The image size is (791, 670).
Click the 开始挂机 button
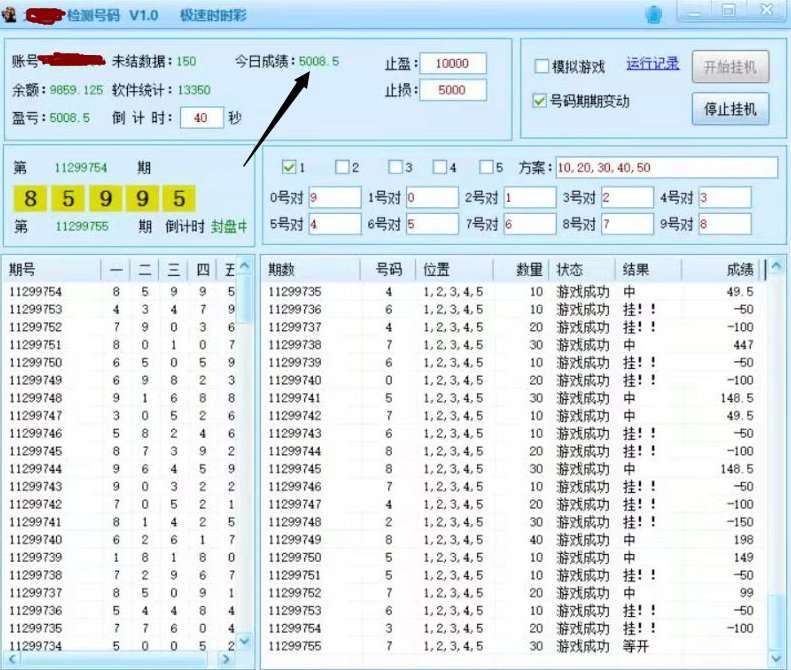[x=730, y=66]
